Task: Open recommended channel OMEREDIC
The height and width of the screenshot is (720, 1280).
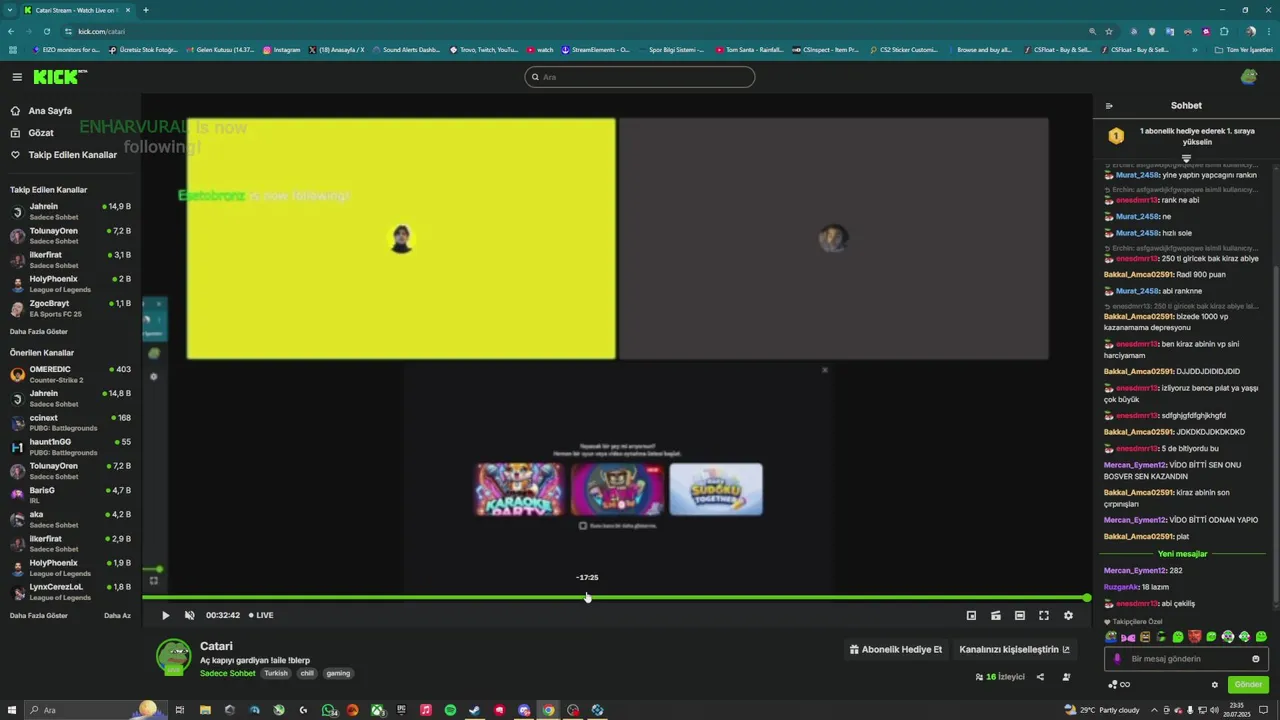Action: pyautogui.click(x=70, y=374)
